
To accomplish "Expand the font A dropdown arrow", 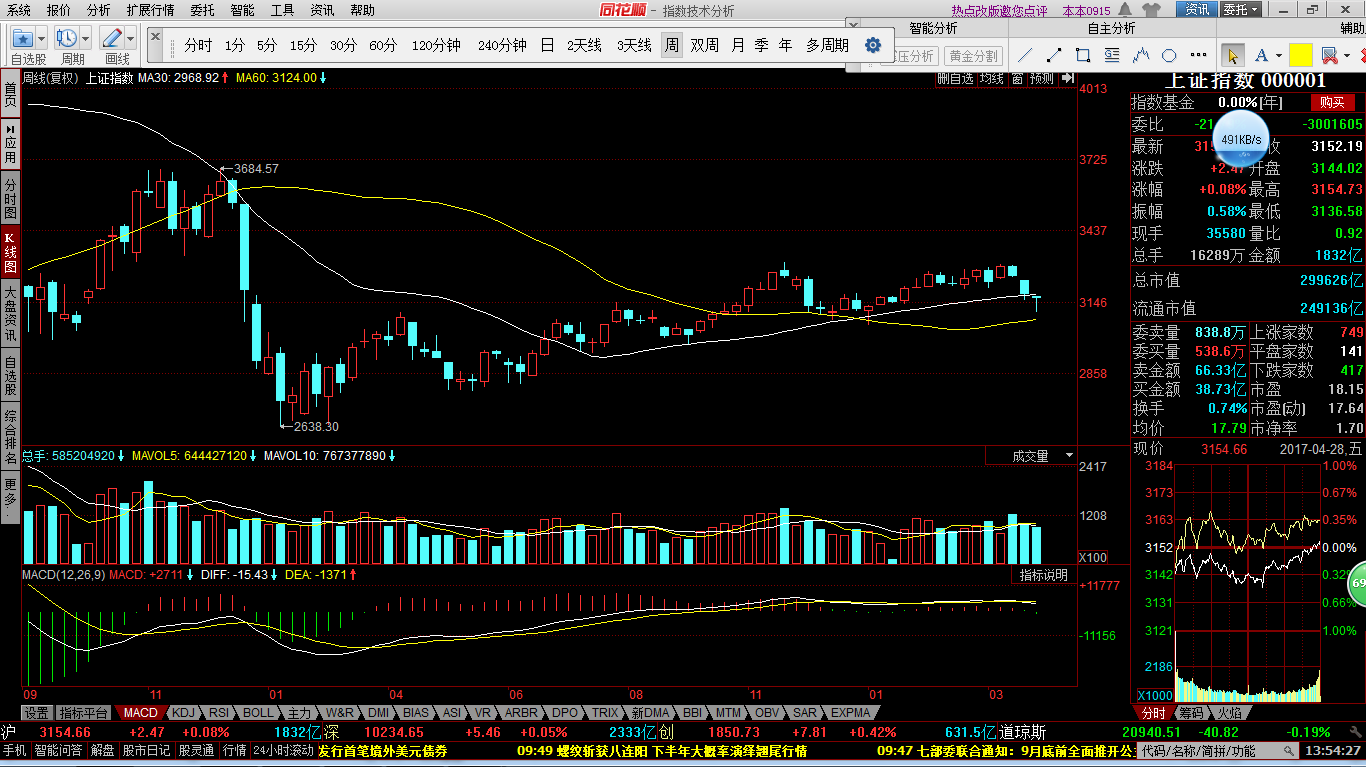I will coord(1279,55).
